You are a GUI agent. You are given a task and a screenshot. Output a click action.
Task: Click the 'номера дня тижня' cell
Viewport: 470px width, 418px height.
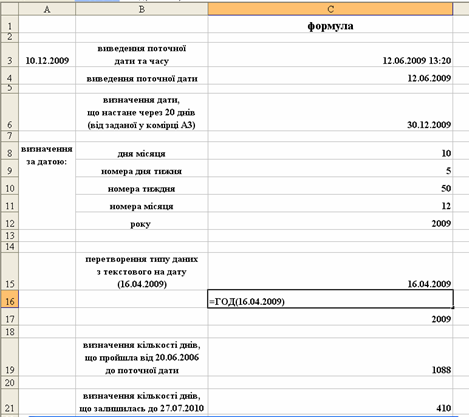click(x=142, y=168)
